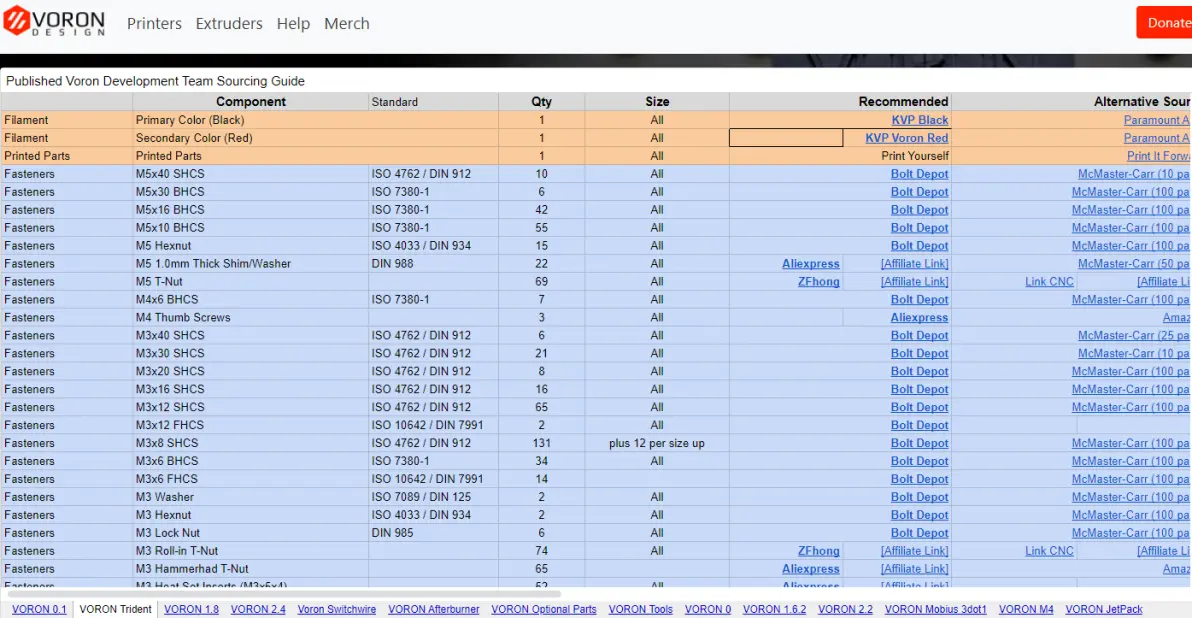Select the 'Secondary Color (Red)' cell
The image size is (1192, 618).
[251, 138]
